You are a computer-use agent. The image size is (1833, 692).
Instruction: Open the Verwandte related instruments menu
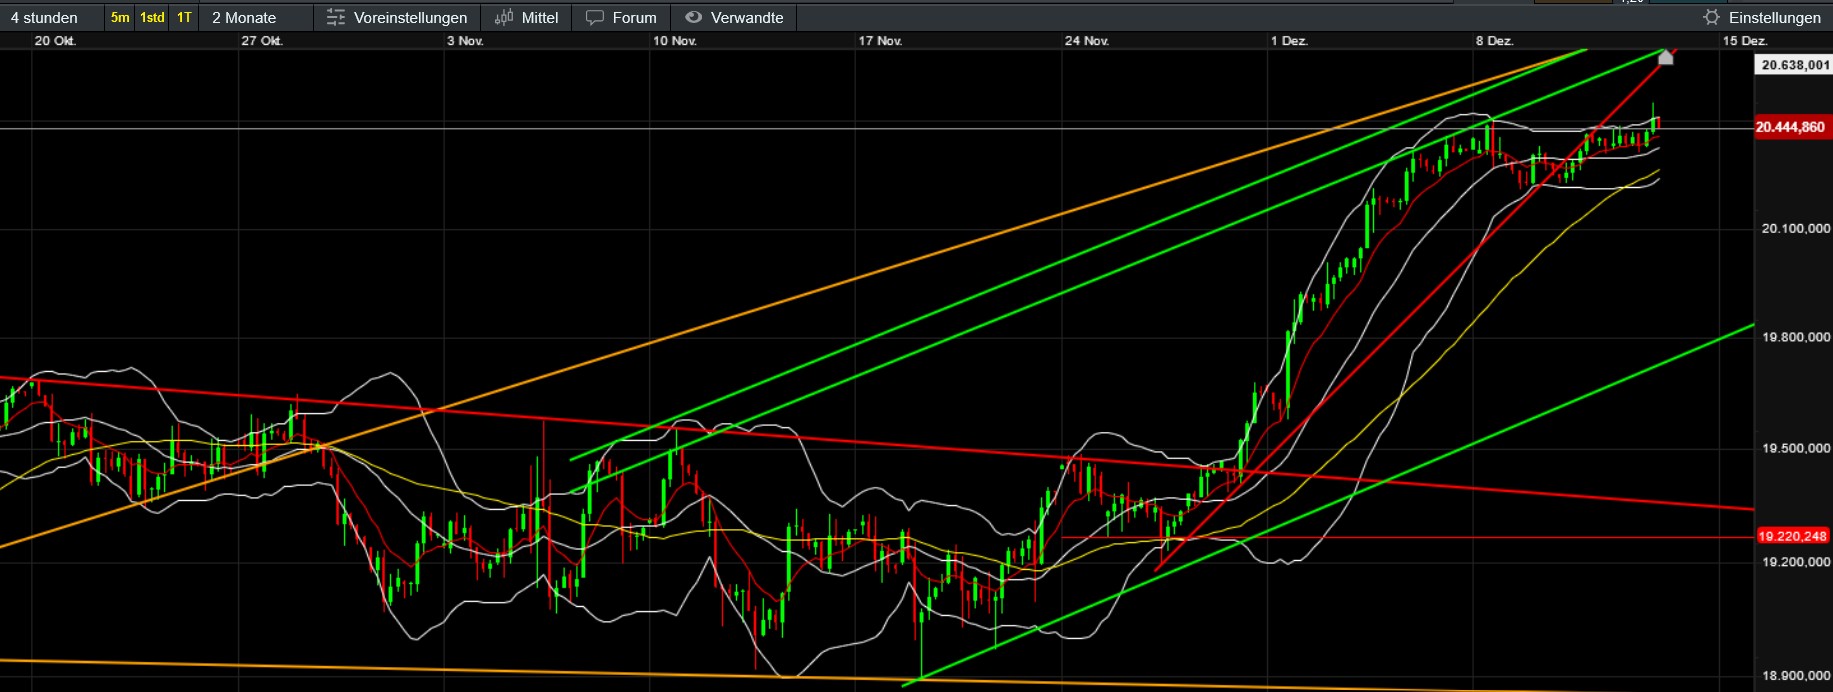747,18
